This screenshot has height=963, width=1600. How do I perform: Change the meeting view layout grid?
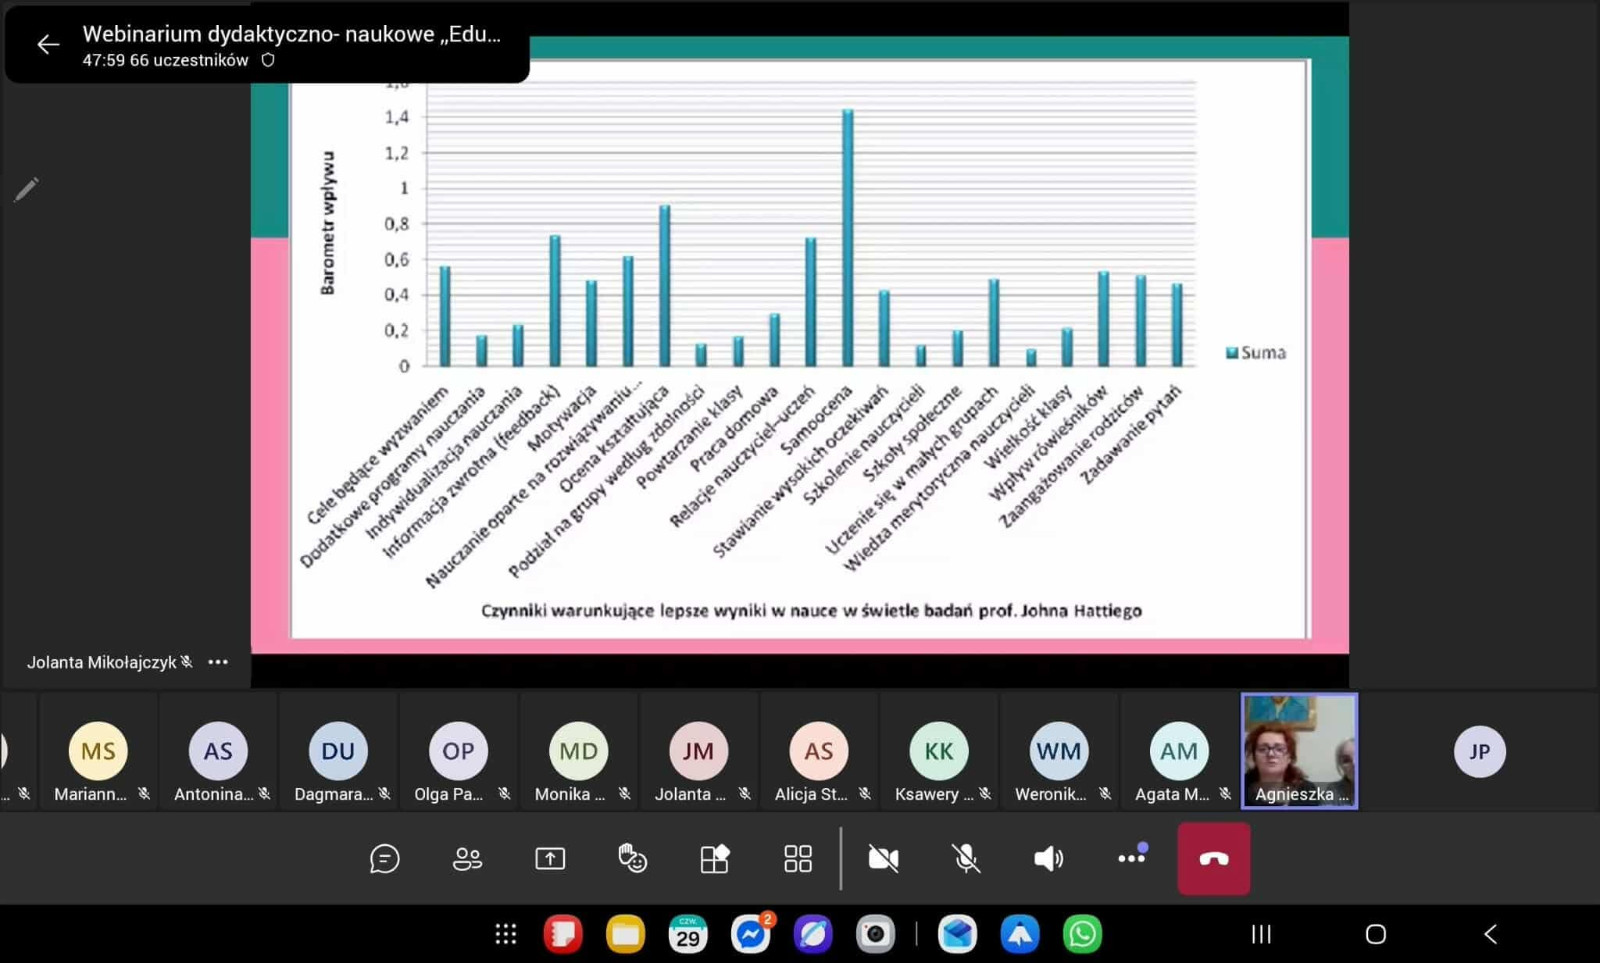coord(798,859)
